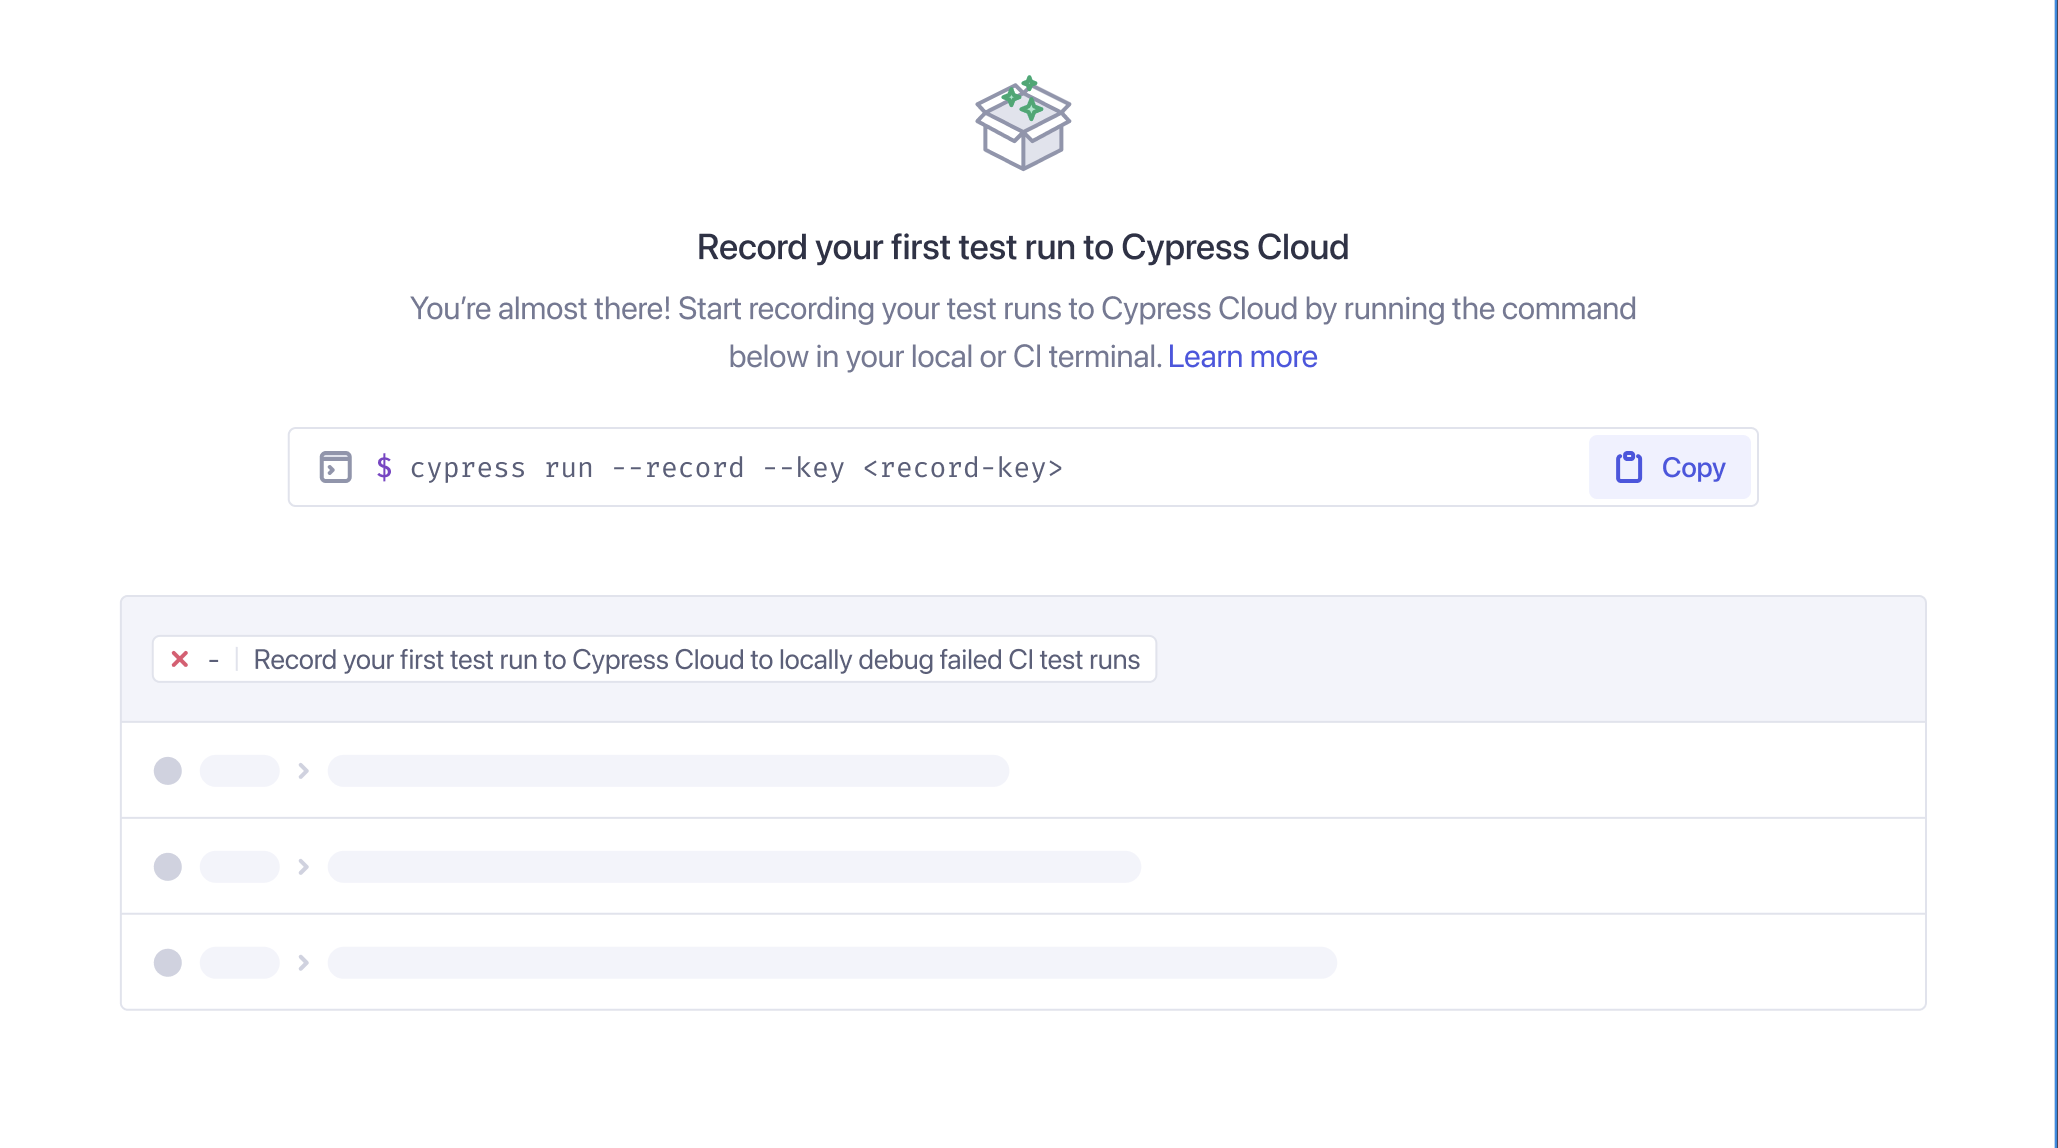
Task: Open the Learn more link
Action: click(1242, 356)
